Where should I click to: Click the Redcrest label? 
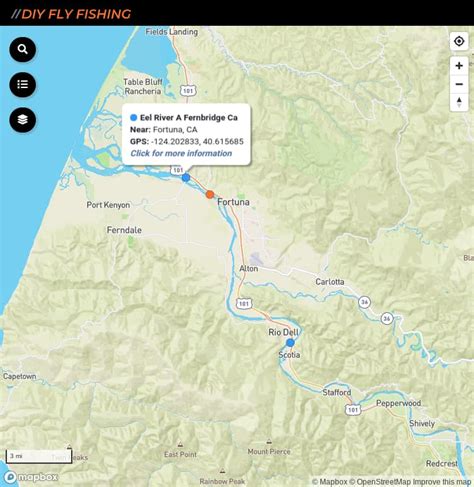[x=442, y=464]
